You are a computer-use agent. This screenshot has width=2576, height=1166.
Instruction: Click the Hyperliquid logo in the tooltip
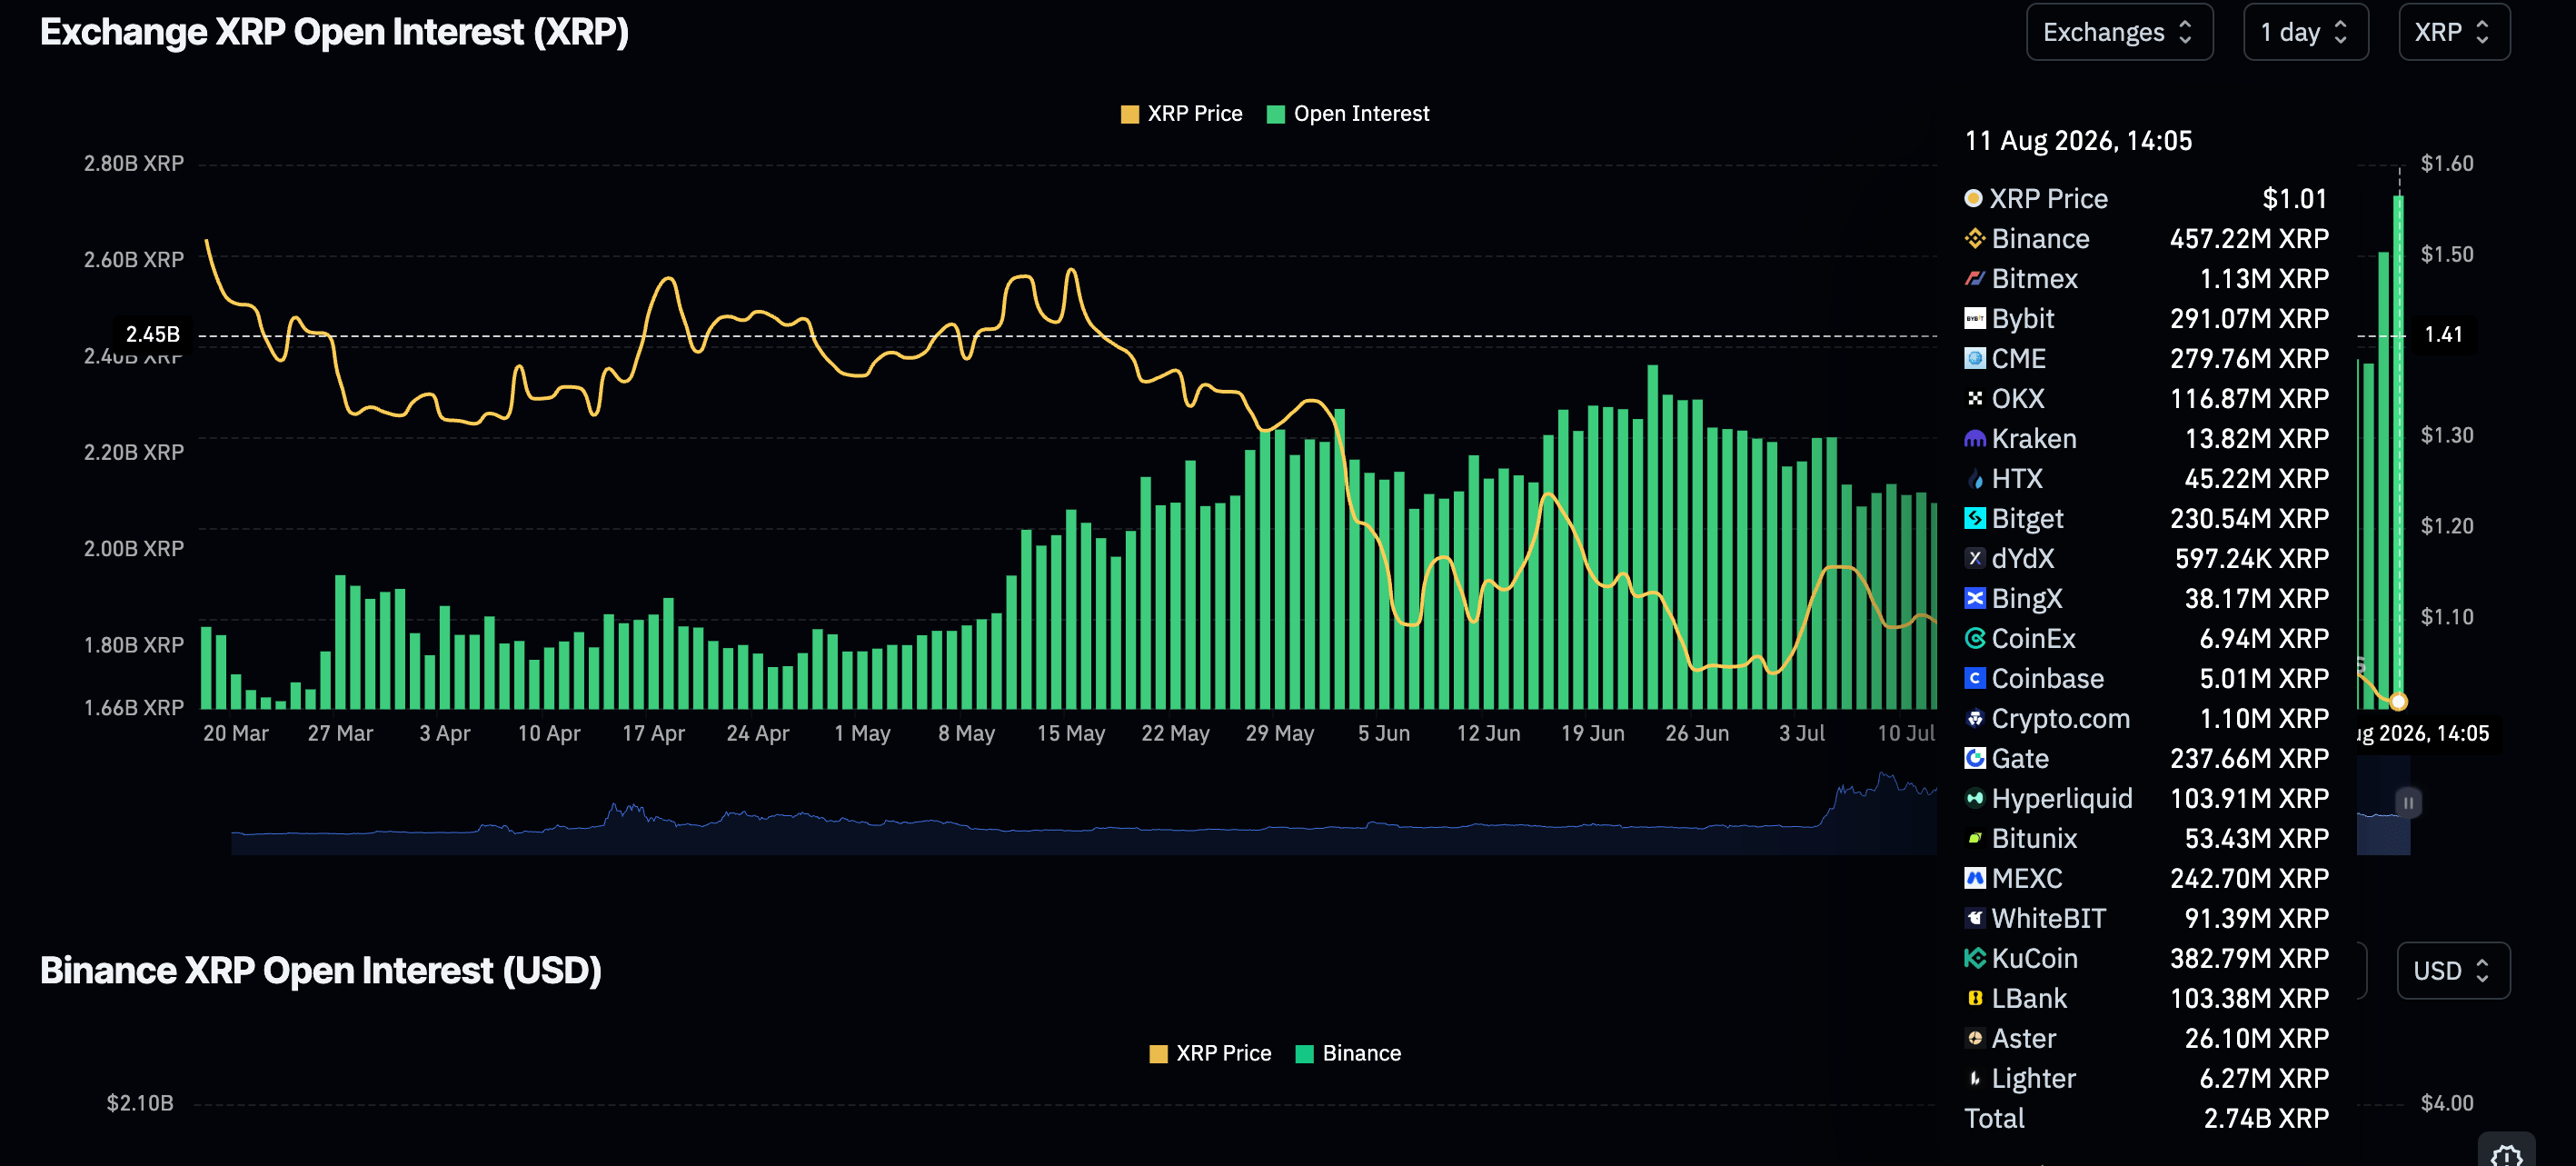click(x=1974, y=798)
